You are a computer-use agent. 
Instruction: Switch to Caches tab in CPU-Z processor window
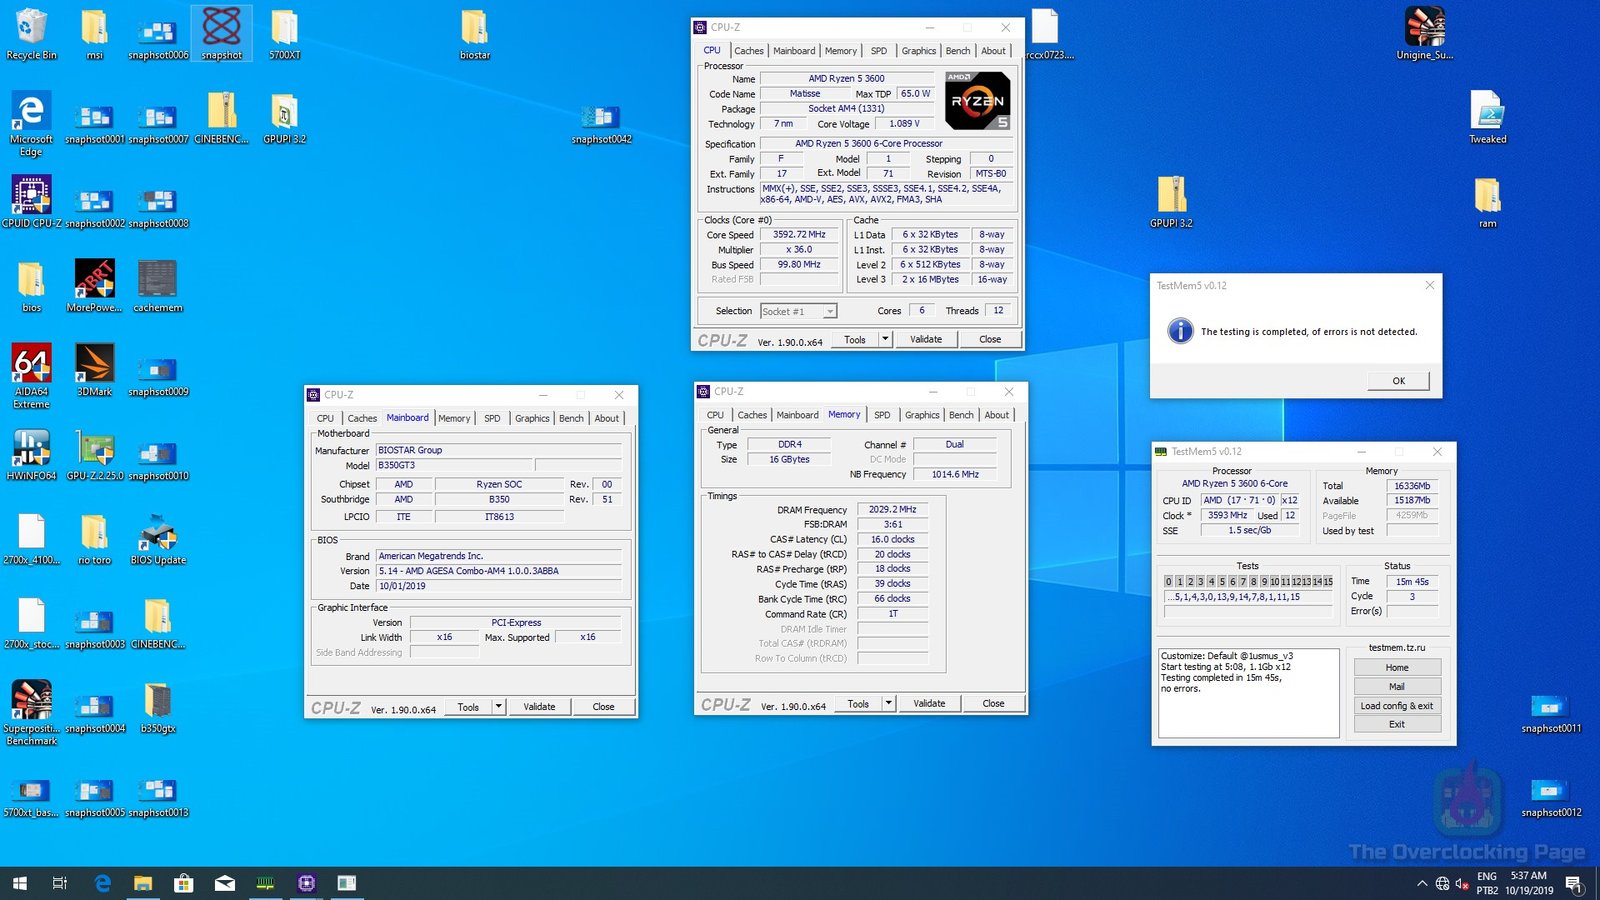(748, 51)
